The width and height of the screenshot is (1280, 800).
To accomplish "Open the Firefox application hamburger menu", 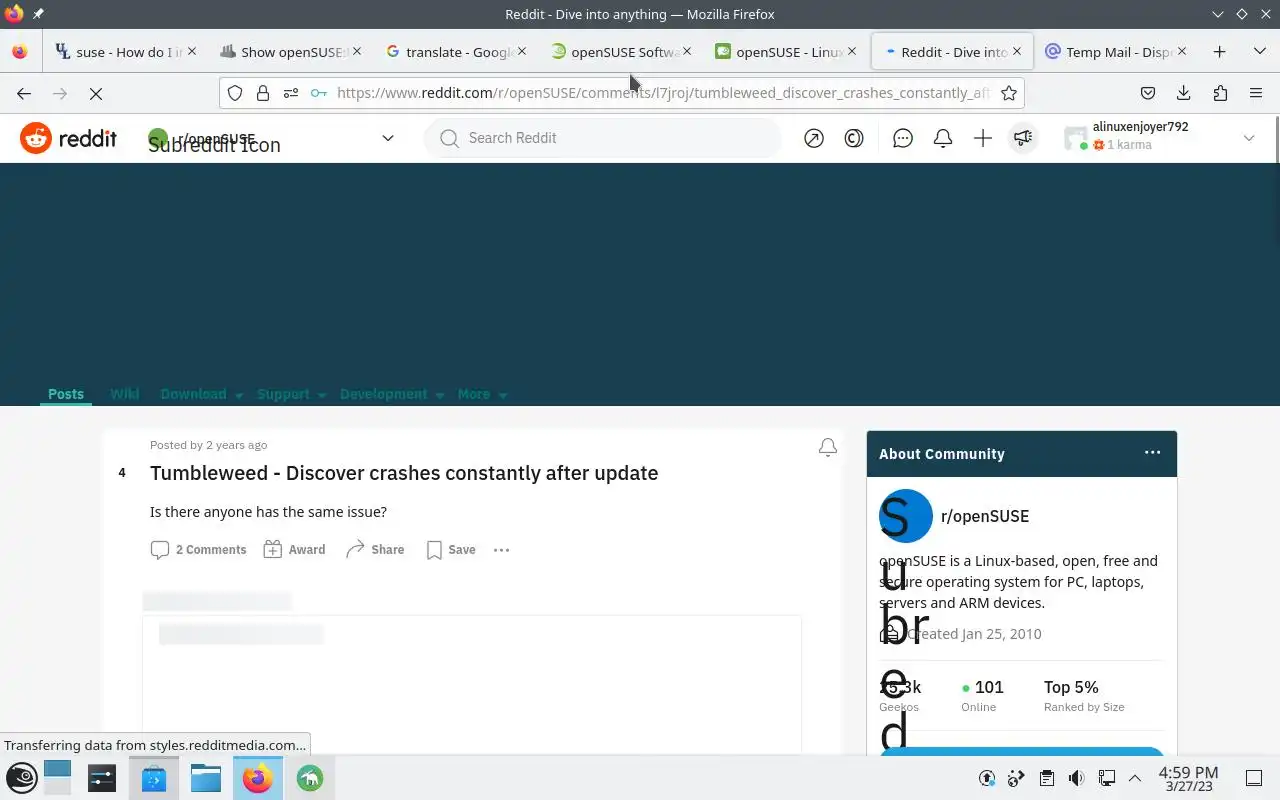I will [x=1256, y=93].
